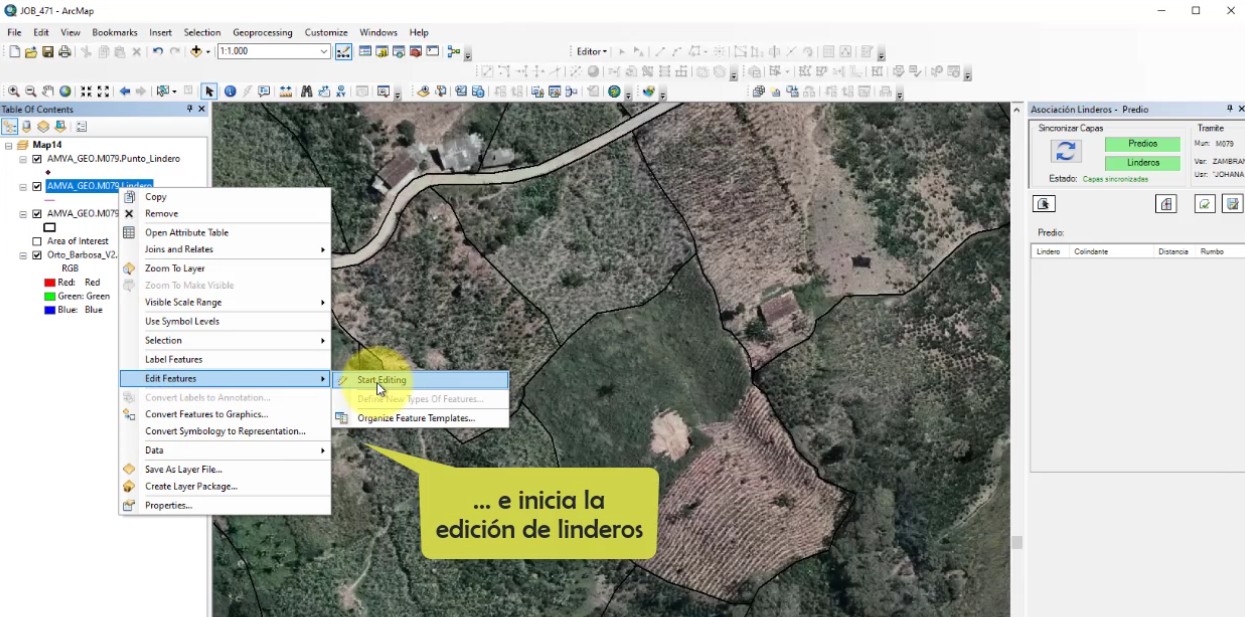
Task: Activate the Pan hand tool
Action: [48, 91]
